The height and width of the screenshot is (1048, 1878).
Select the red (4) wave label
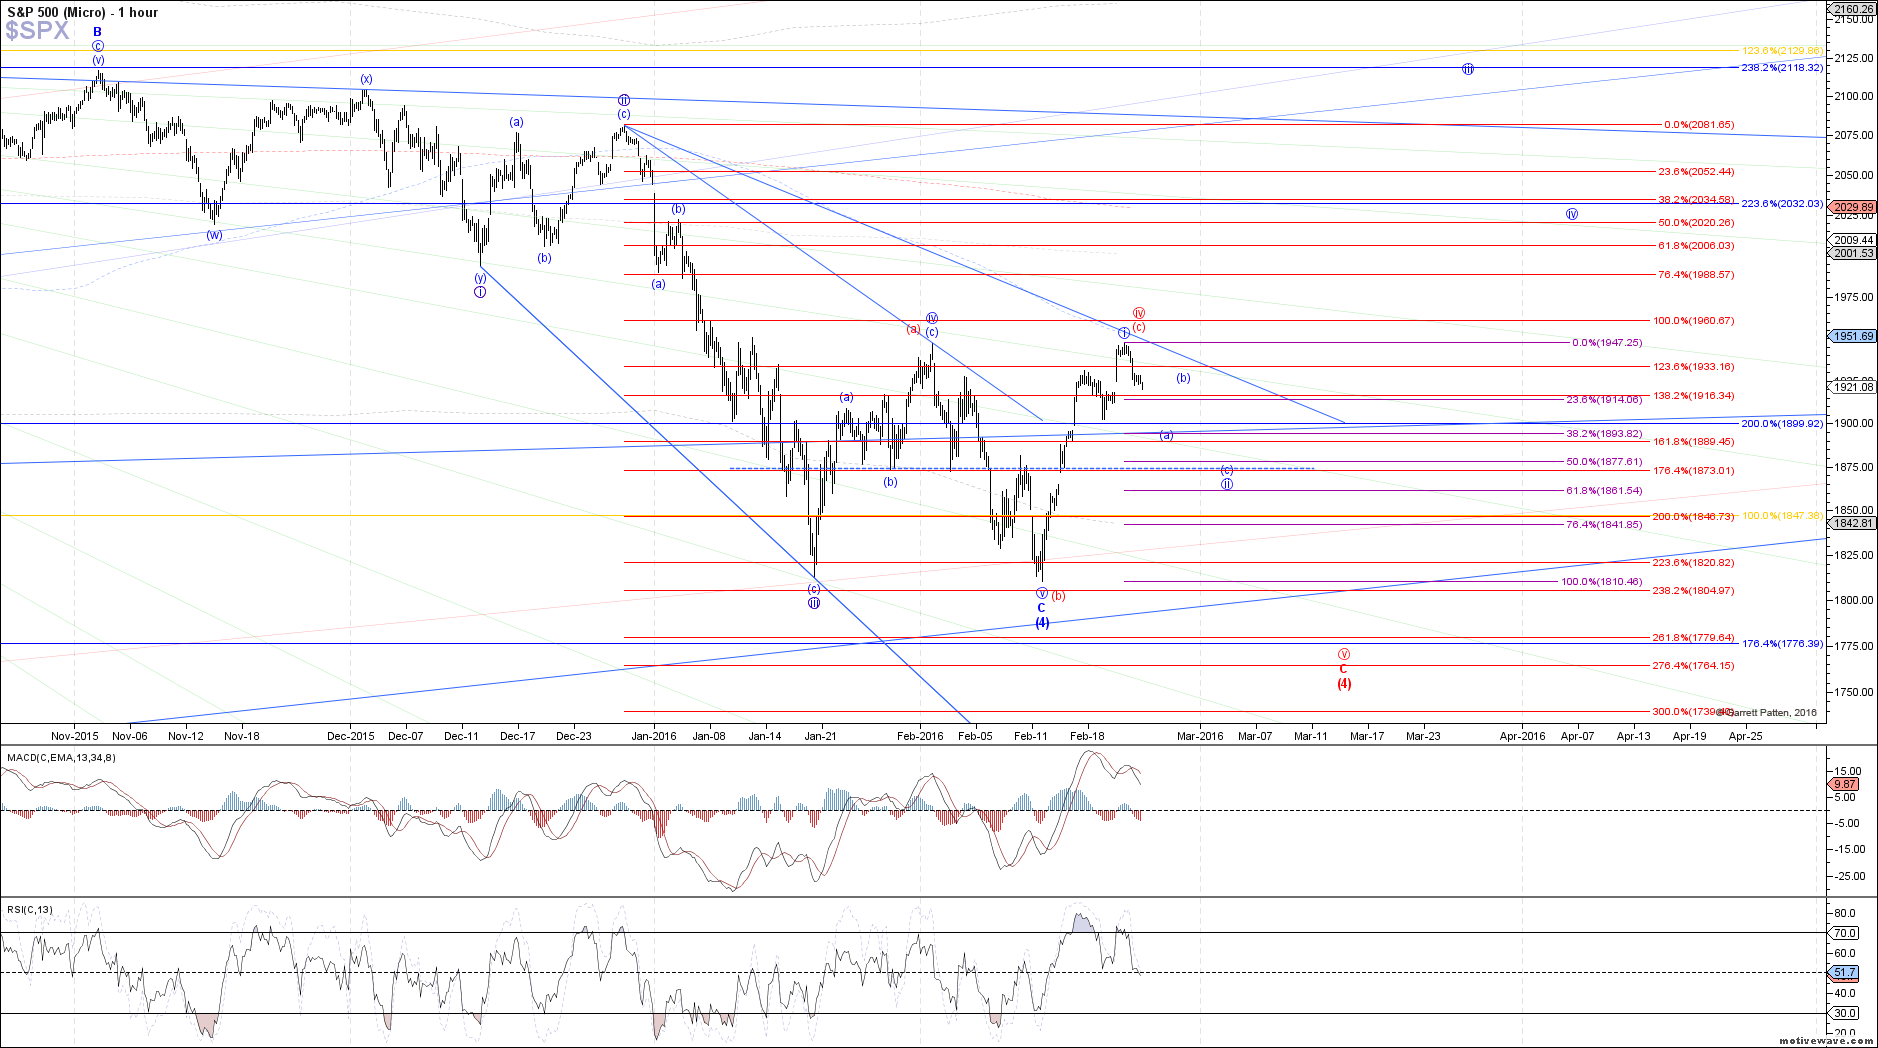[1344, 684]
